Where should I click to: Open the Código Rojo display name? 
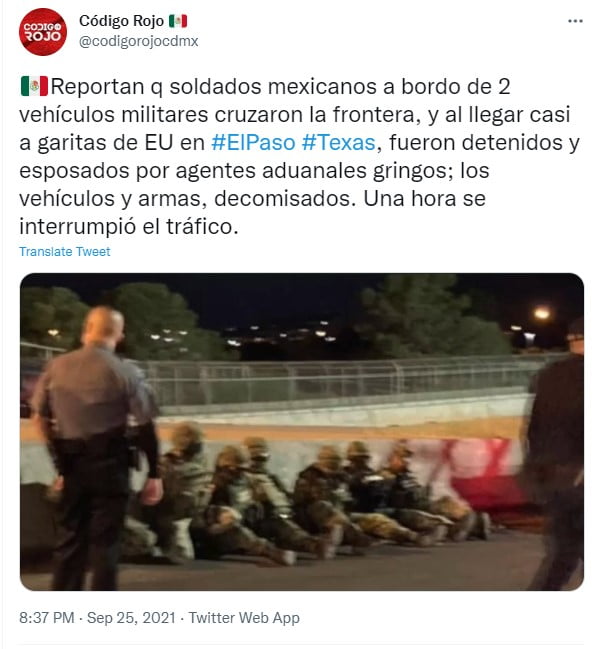coord(122,21)
